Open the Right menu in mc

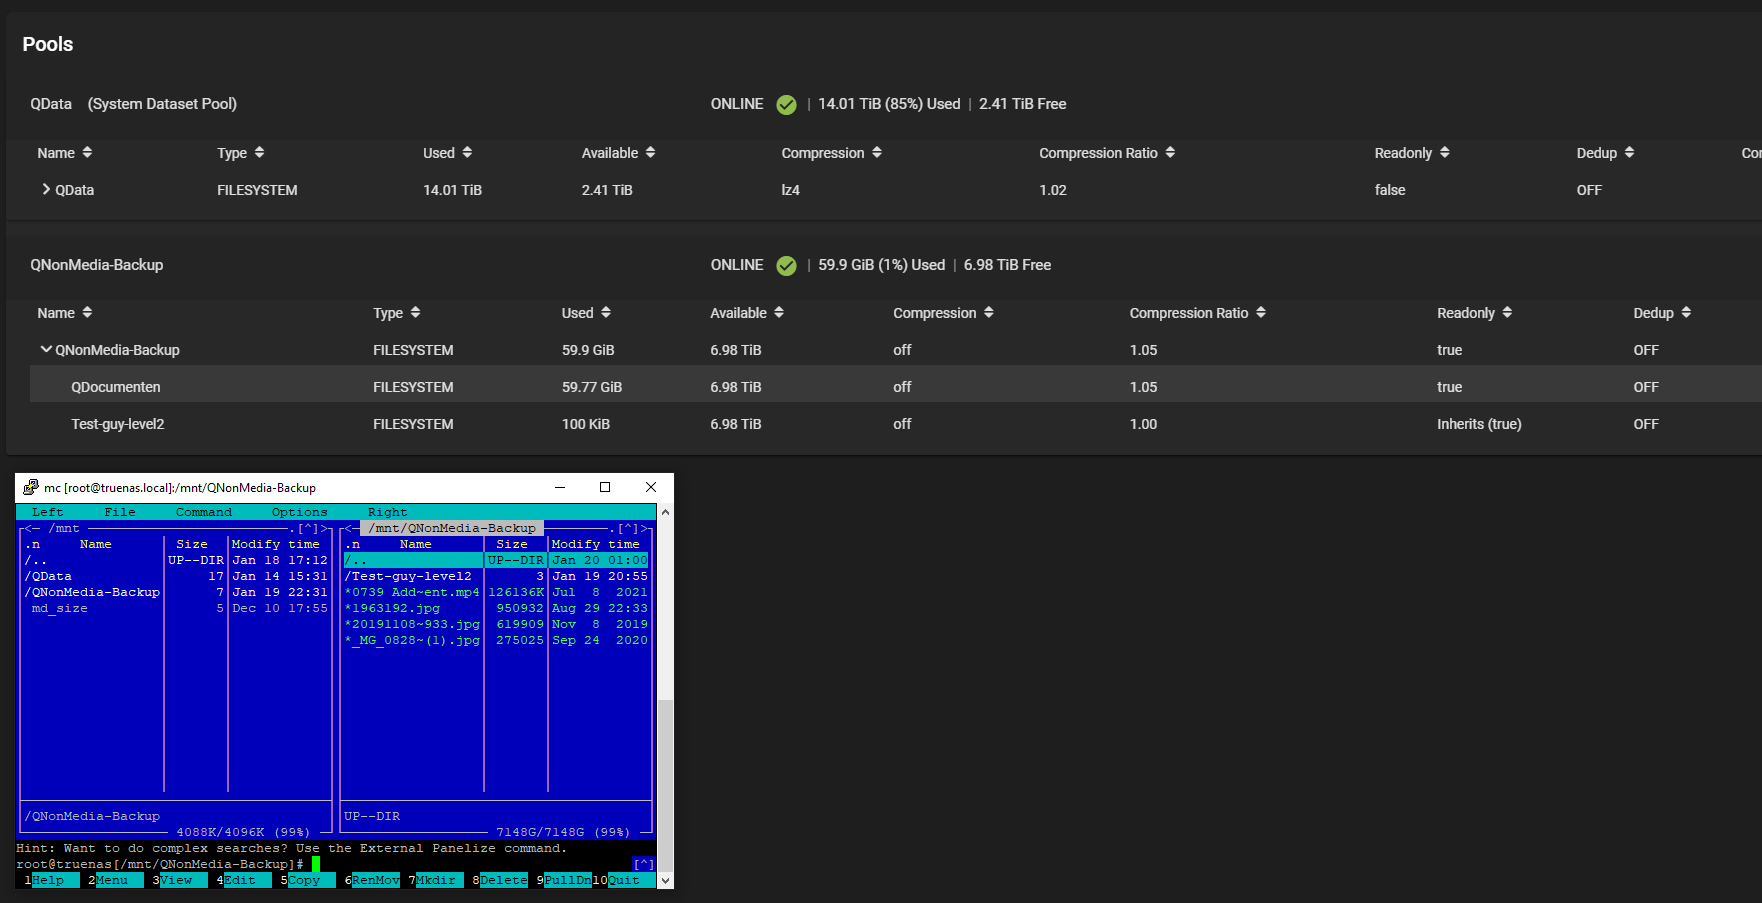[388, 512]
